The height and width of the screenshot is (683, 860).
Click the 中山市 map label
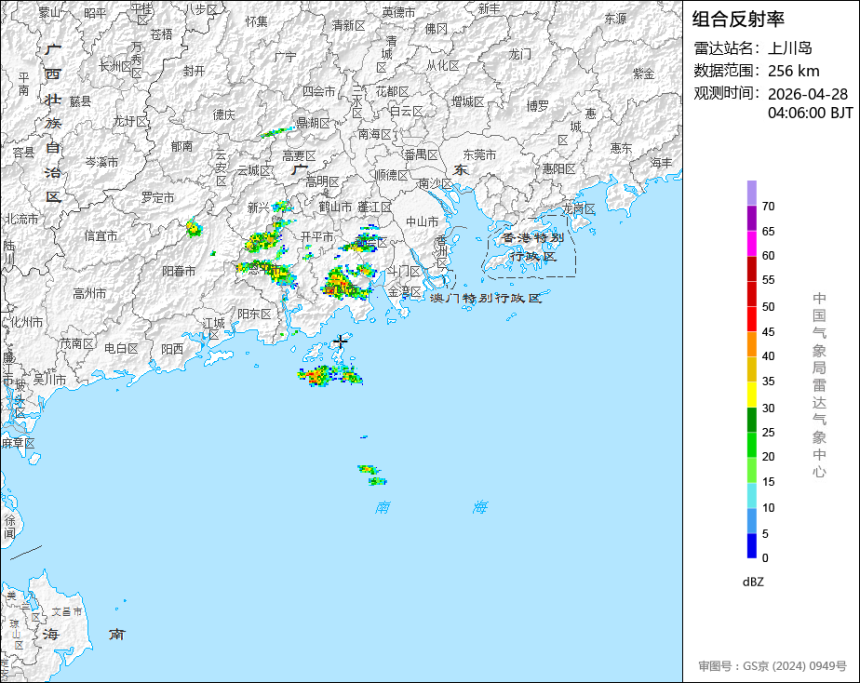click(422, 222)
